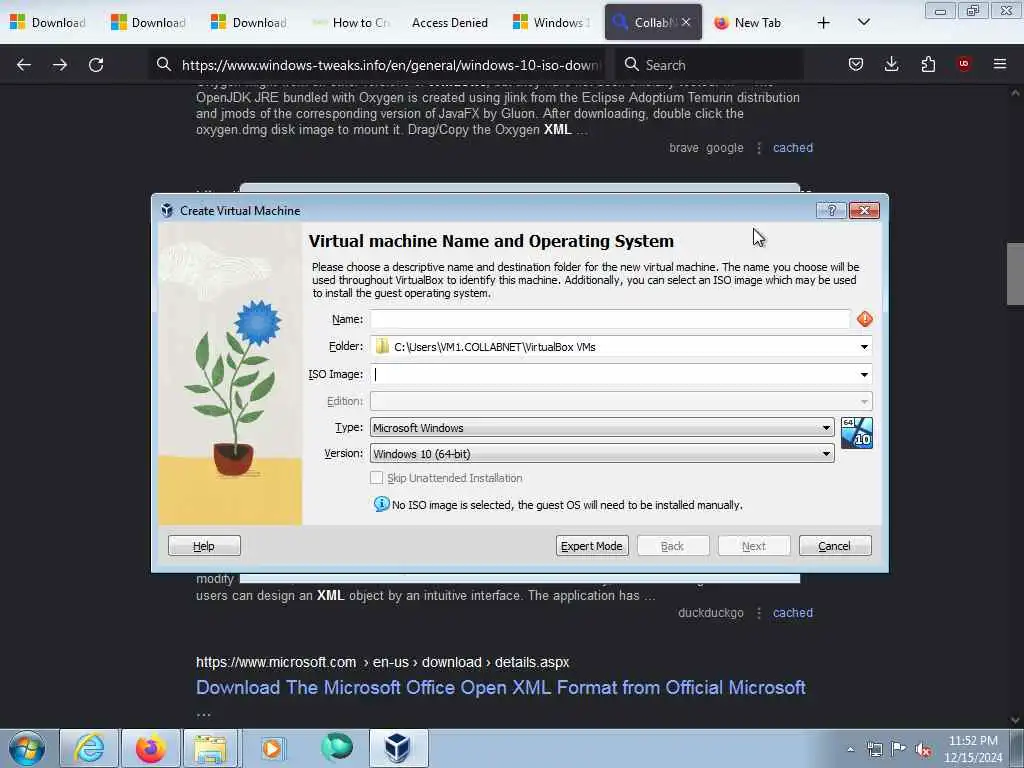This screenshot has width=1024, height=768.
Task: Toggle Skip Unattended Installation checkbox
Action: (376, 477)
